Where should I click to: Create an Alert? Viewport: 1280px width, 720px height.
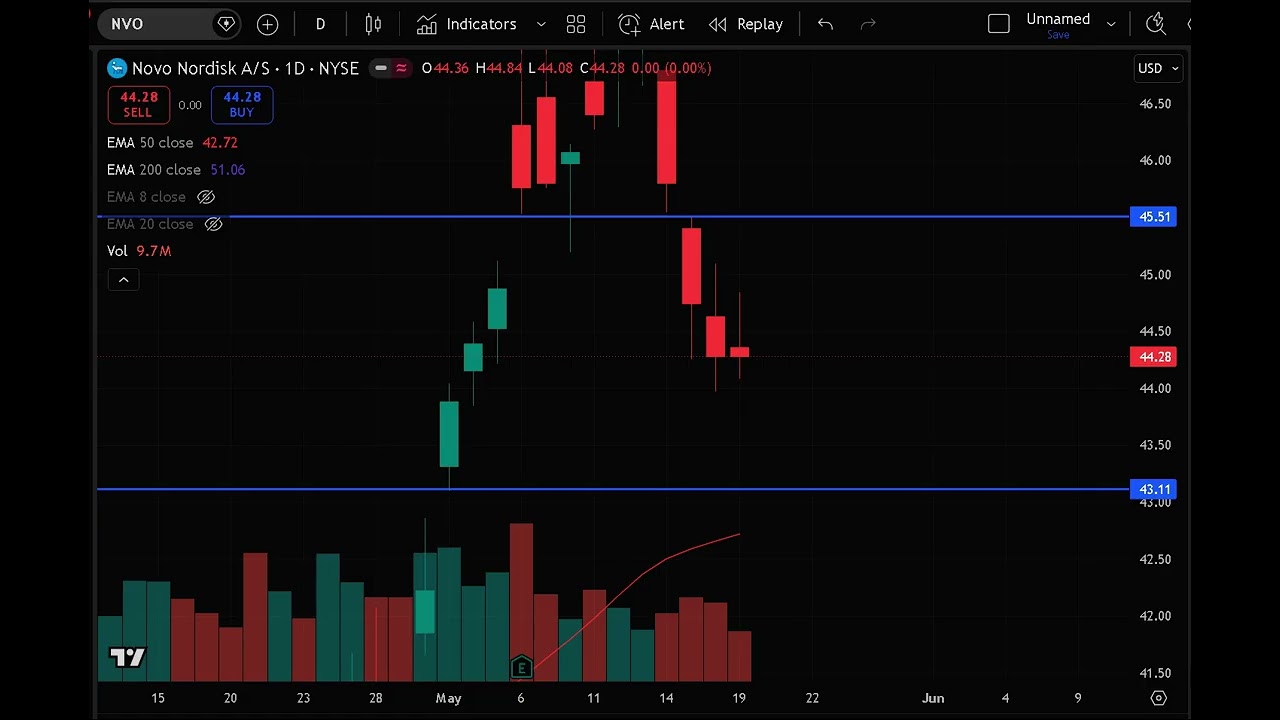tap(651, 24)
